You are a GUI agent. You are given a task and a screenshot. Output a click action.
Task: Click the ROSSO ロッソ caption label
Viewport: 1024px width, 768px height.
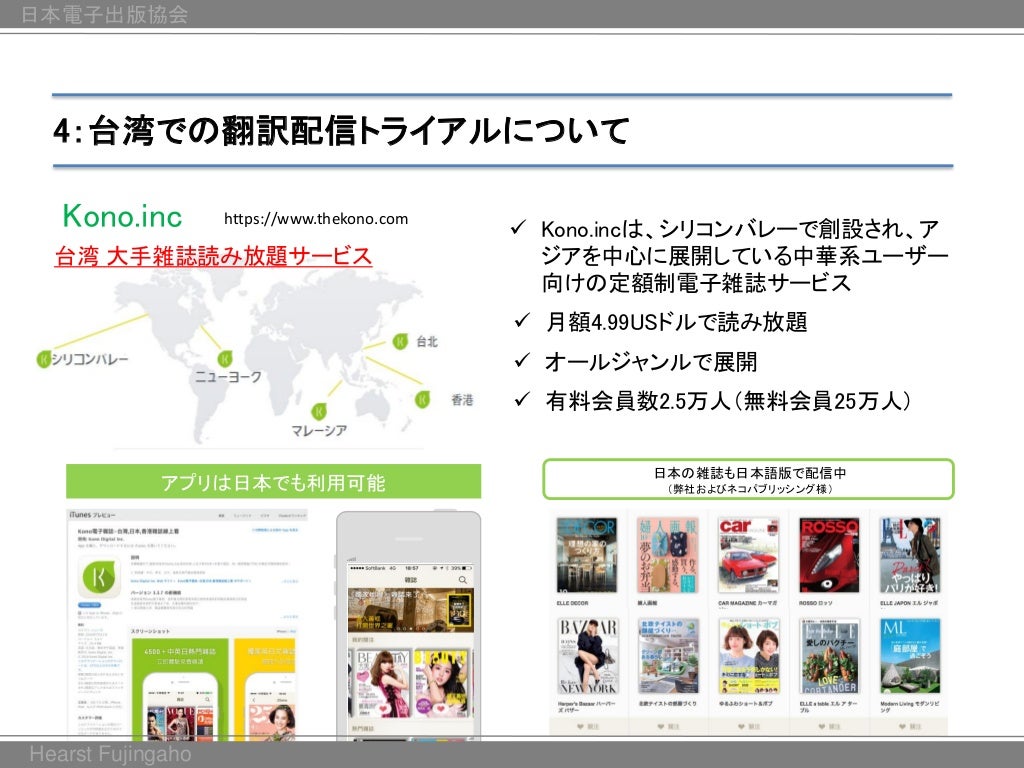[x=816, y=603]
